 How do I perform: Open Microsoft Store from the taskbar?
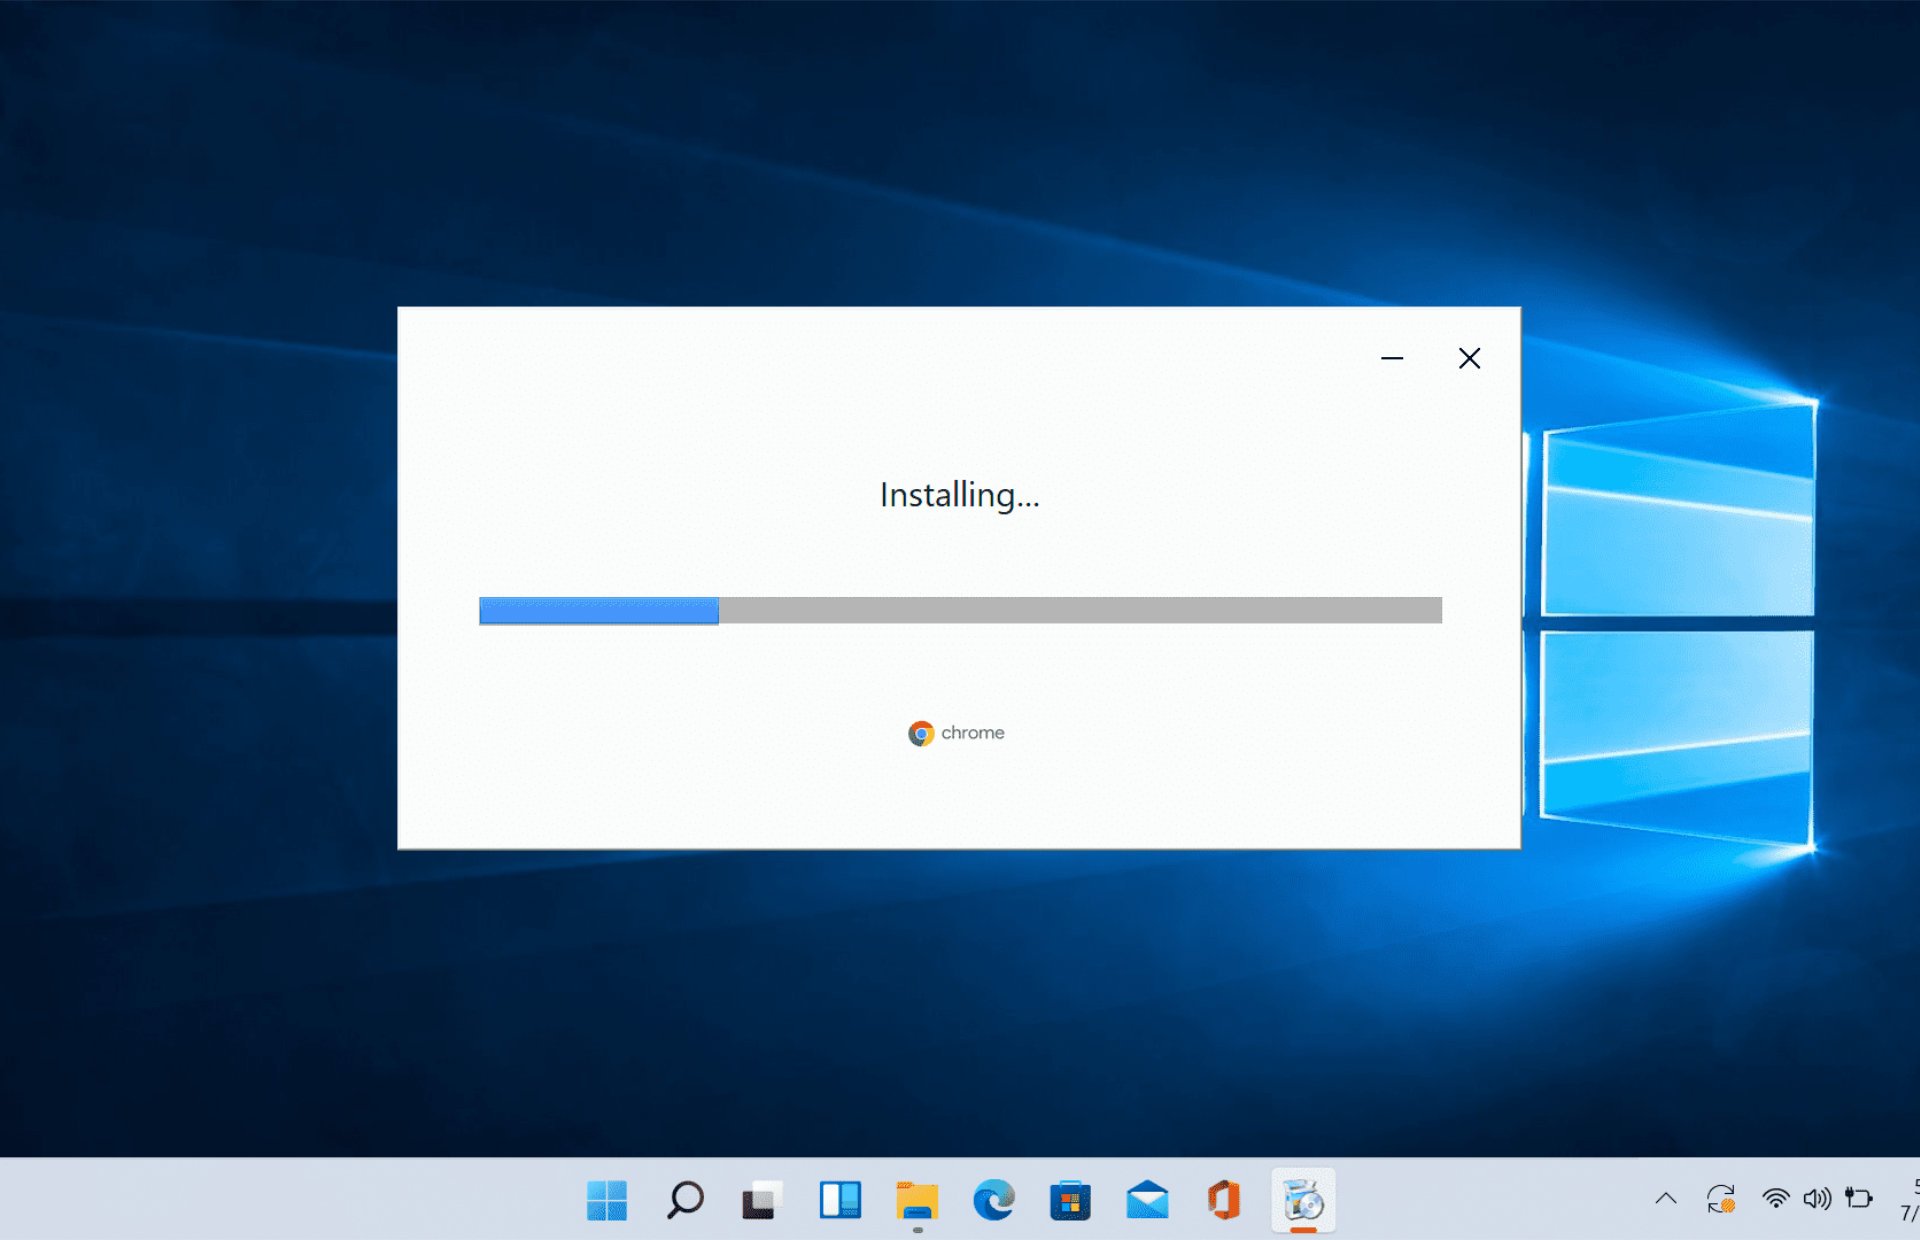click(1070, 1200)
